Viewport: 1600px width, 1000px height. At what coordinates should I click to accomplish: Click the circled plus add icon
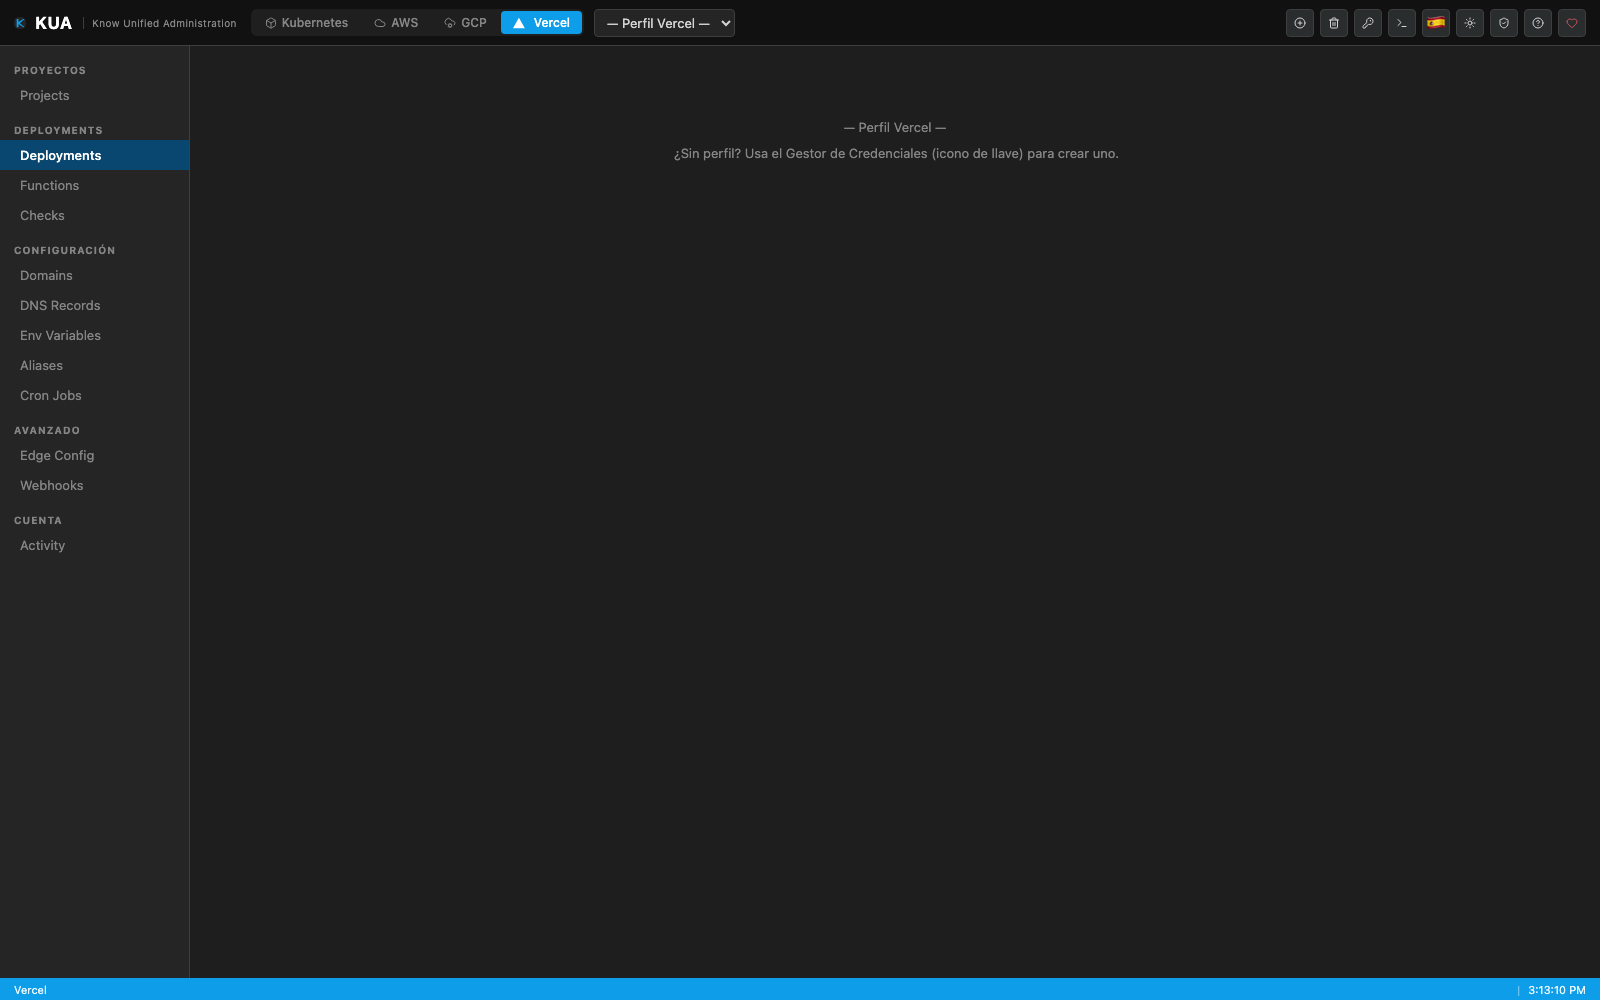1300,23
